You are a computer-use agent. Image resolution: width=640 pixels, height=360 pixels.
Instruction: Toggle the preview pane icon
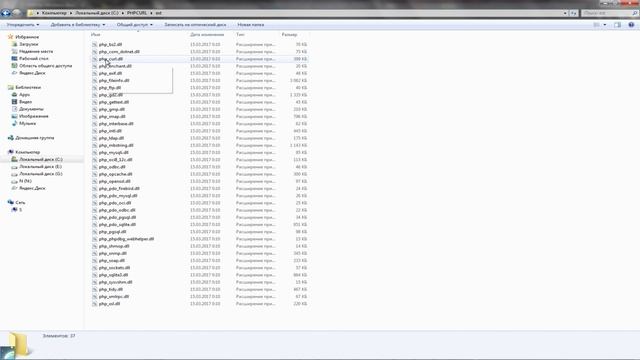coord(617,25)
